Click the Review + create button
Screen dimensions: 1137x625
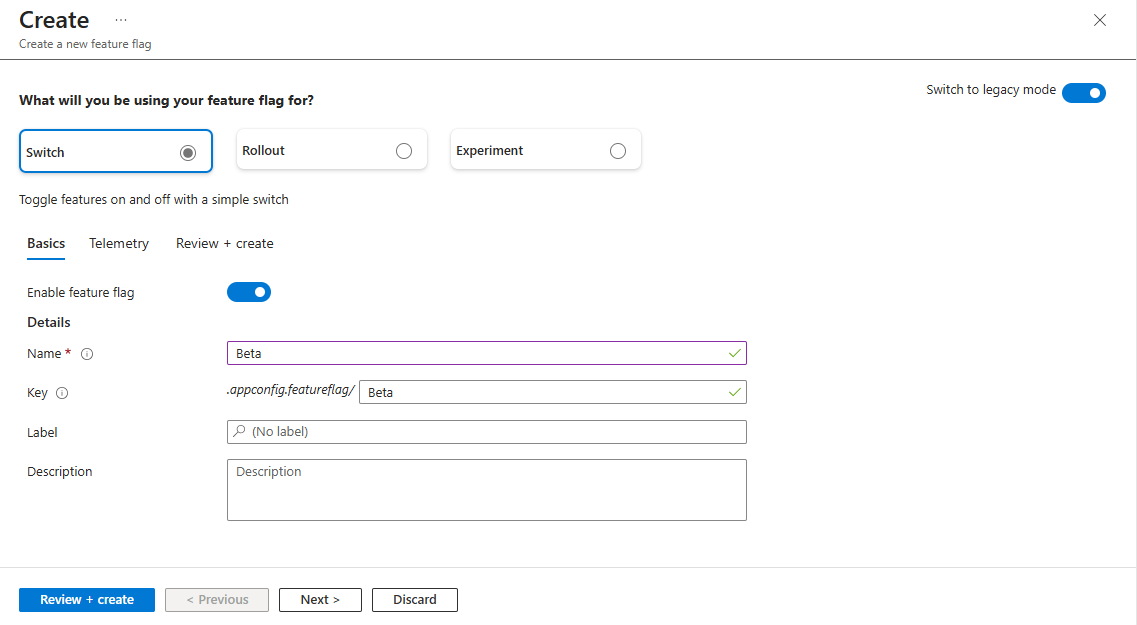[86, 599]
